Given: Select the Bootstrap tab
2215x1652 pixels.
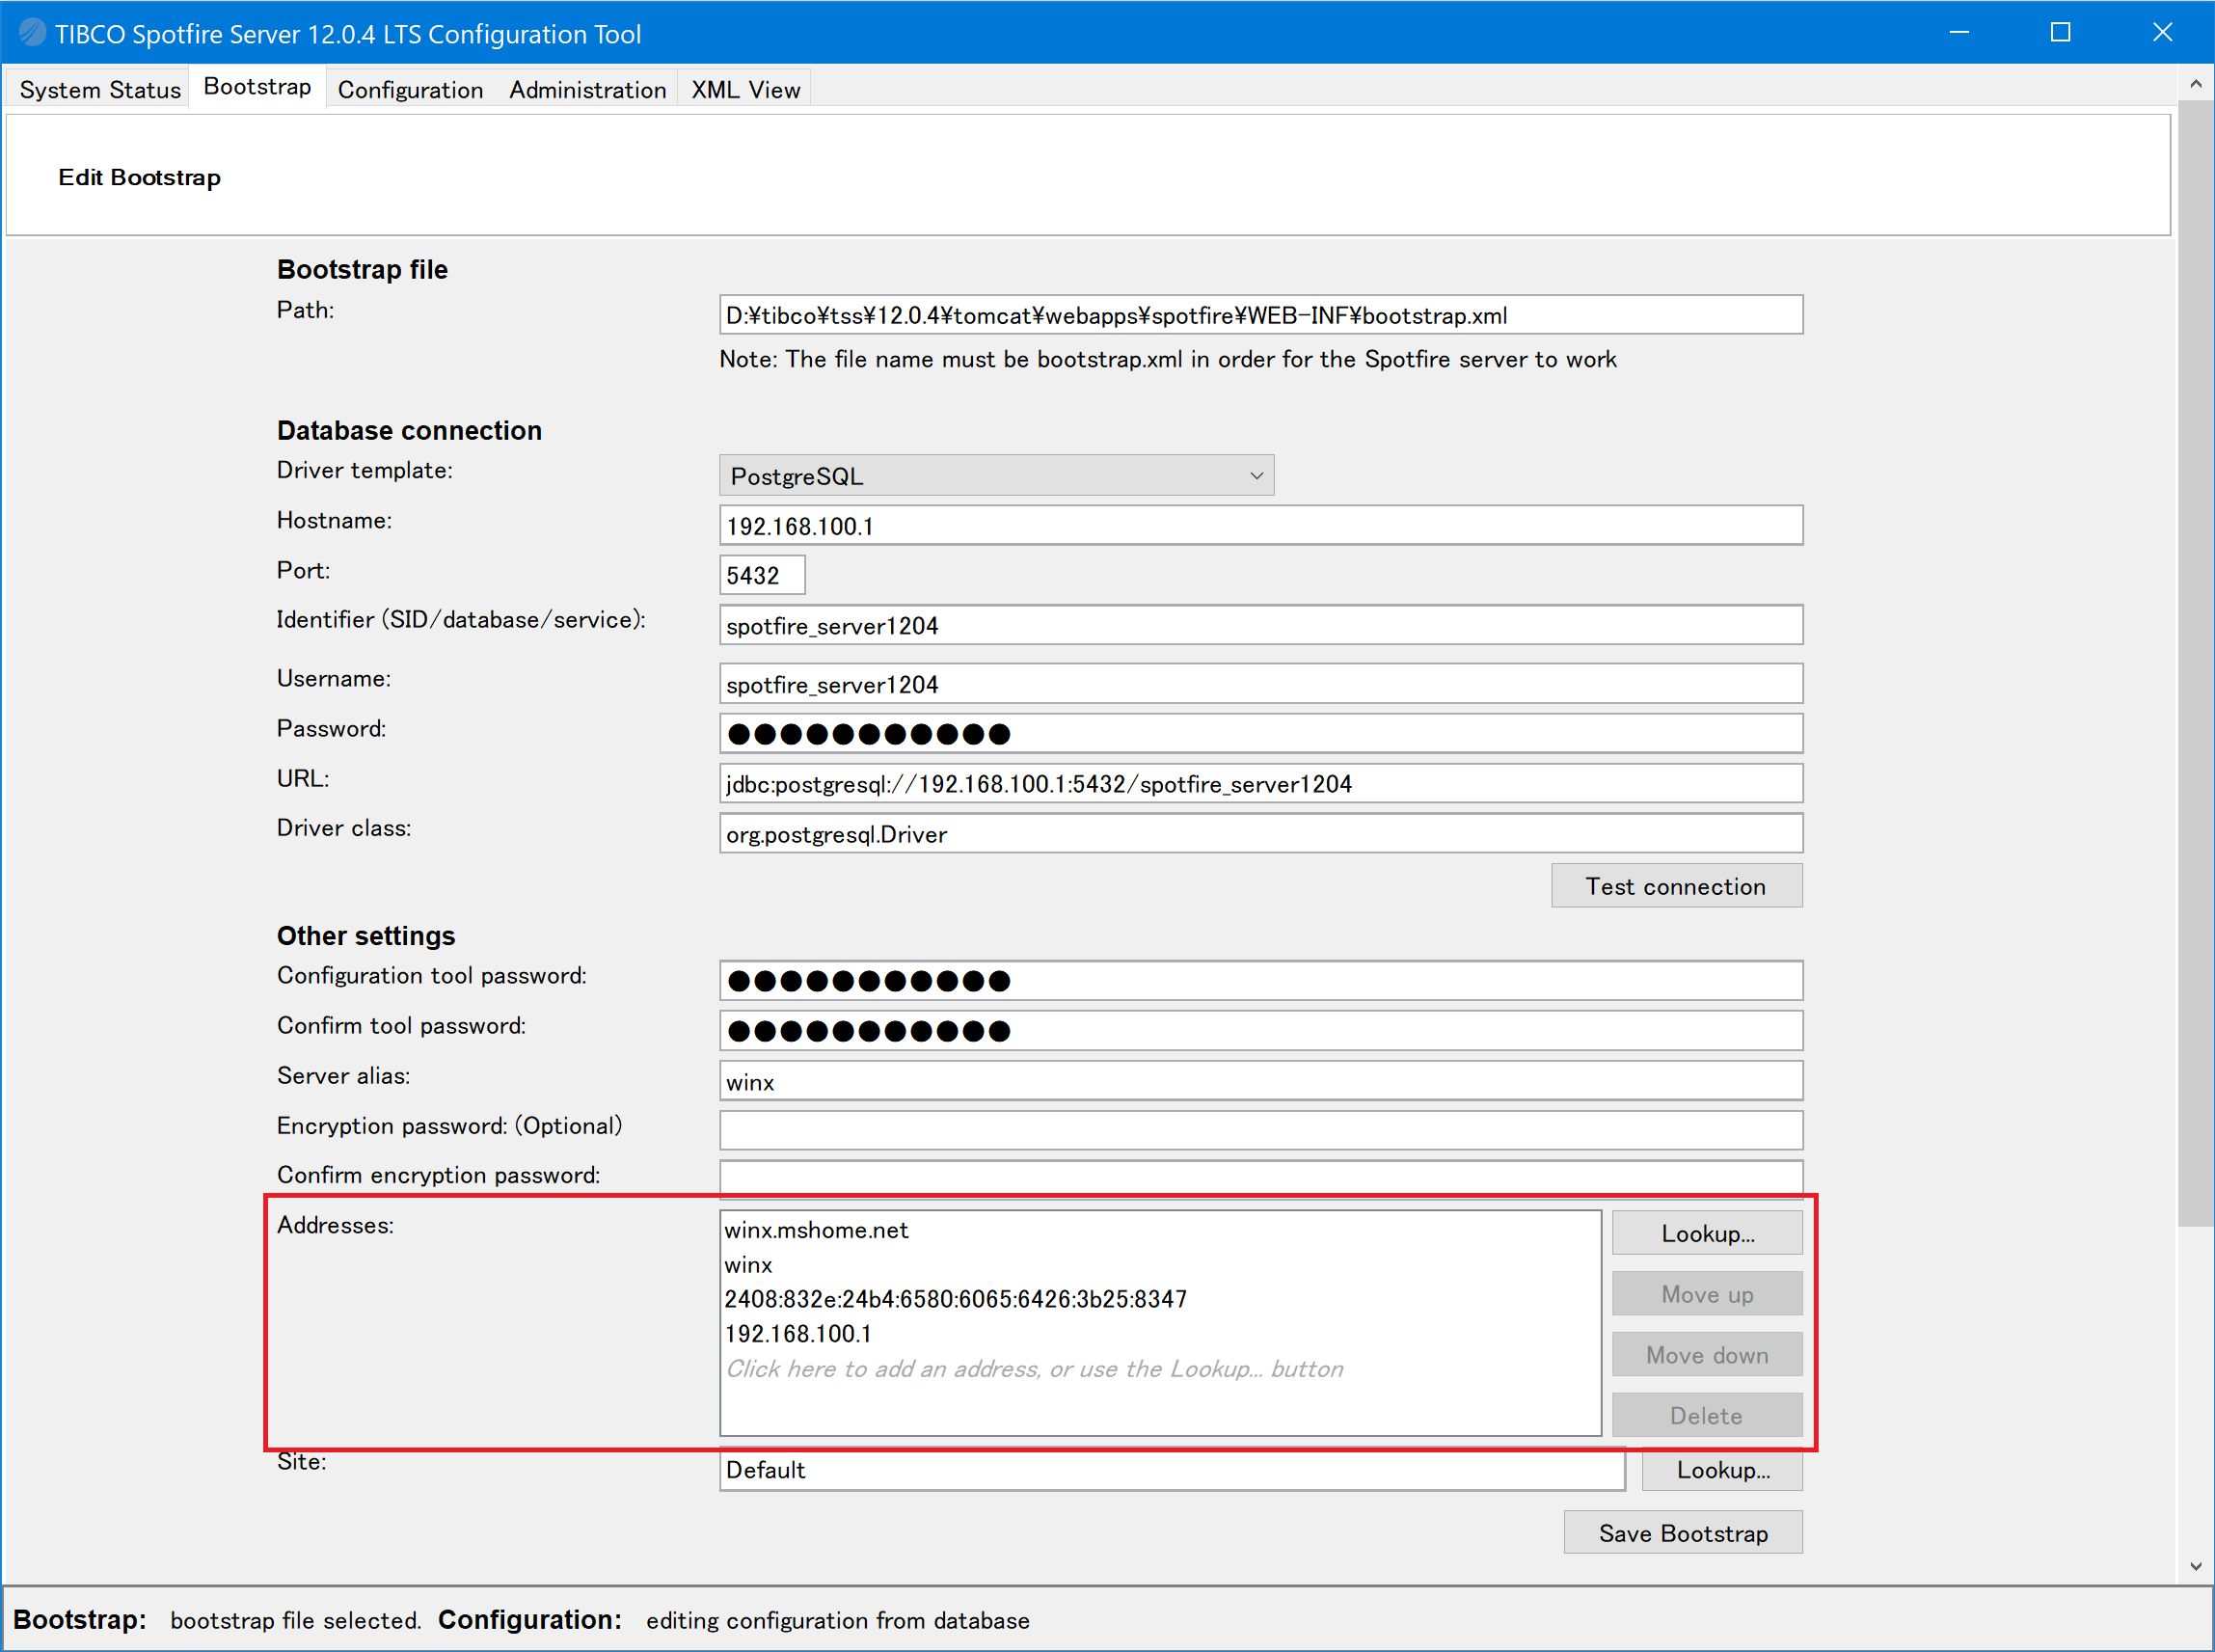Looking at the screenshot, I should pyautogui.click(x=257, y=87).
